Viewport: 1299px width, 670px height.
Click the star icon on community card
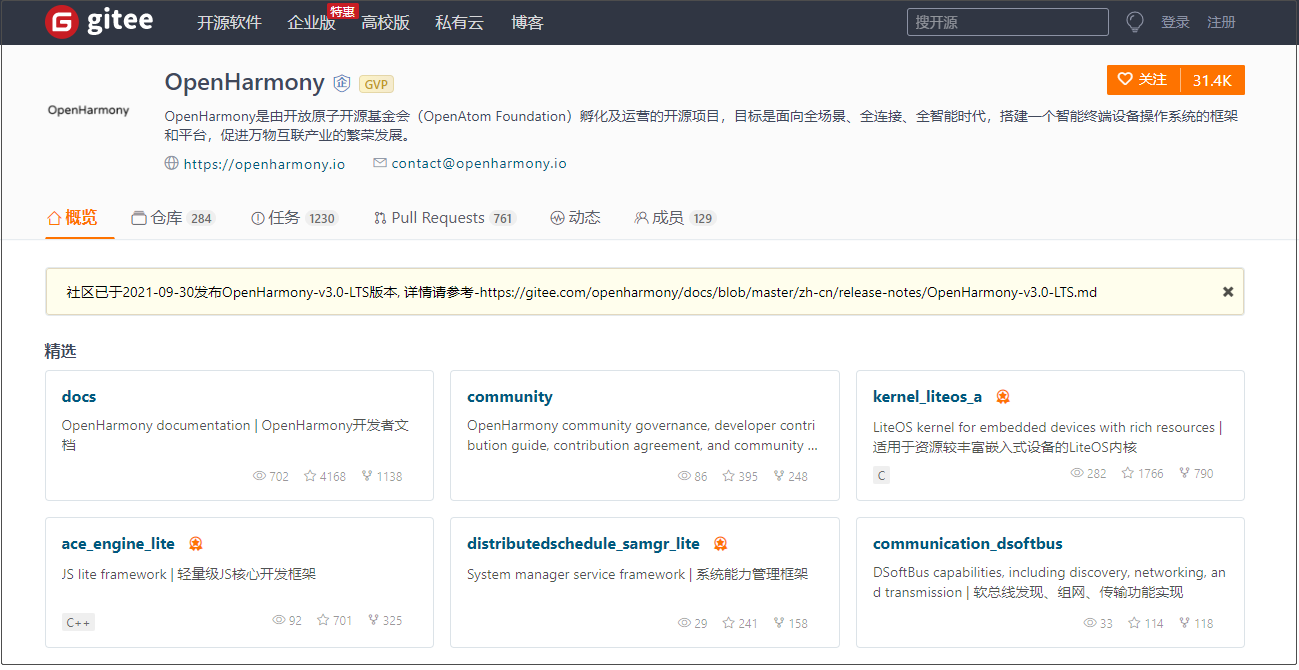click(x=728, y=476)
